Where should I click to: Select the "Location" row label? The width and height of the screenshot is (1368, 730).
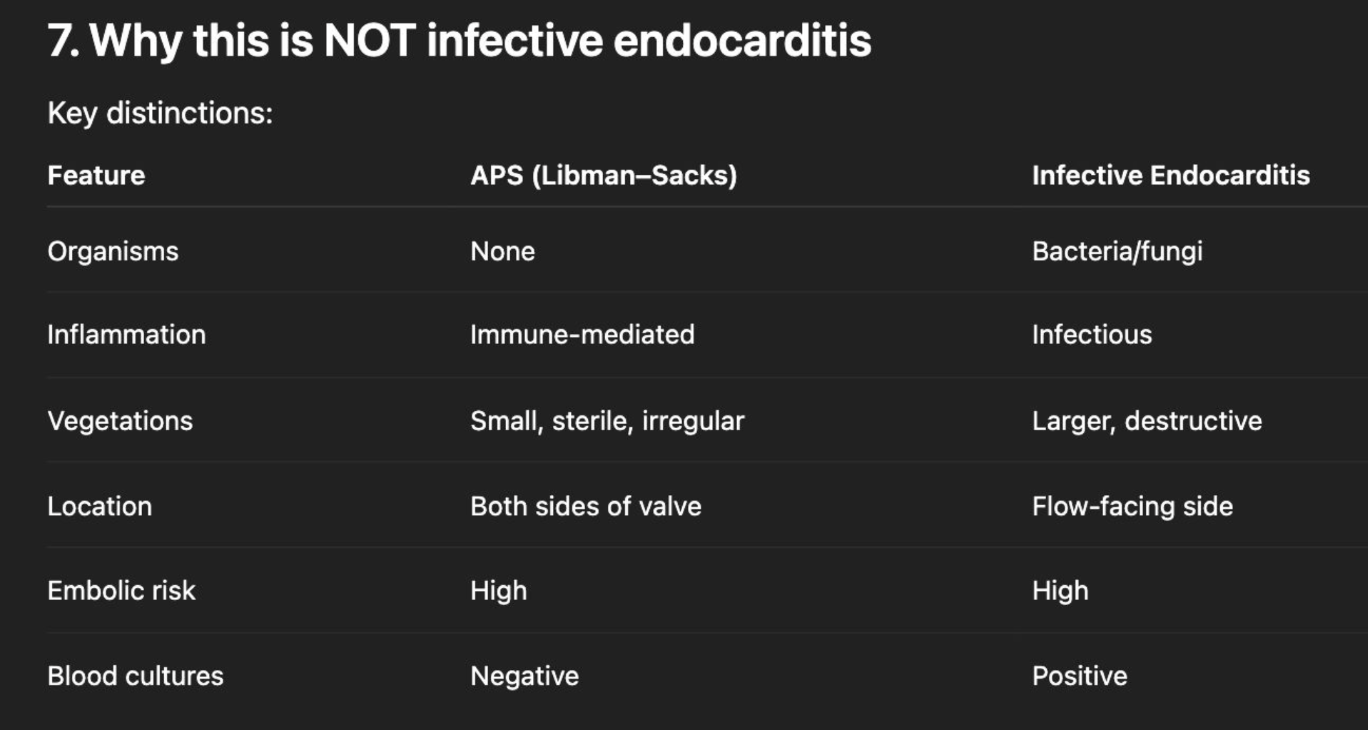pos(100,506)
